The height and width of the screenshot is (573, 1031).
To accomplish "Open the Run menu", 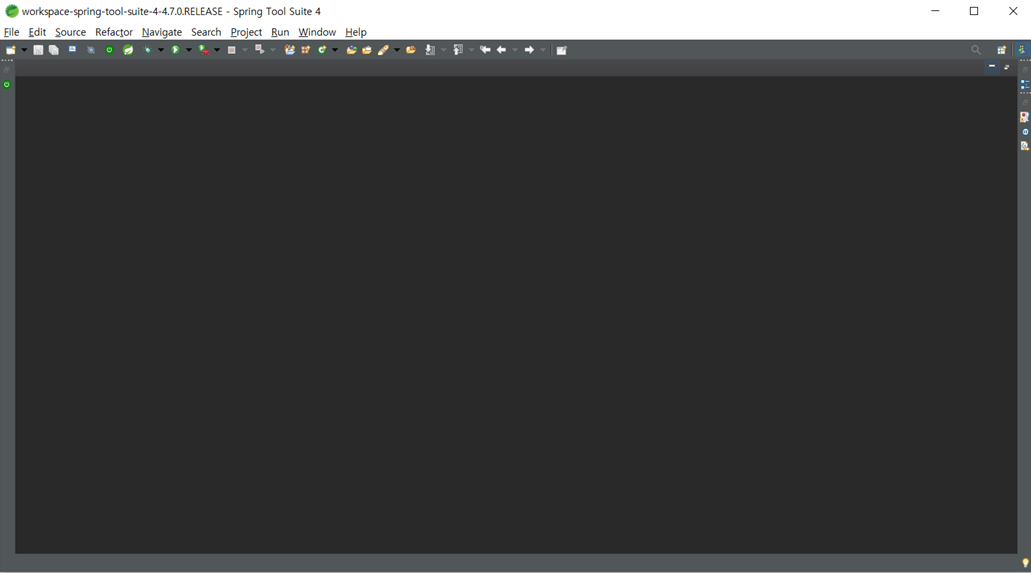I will pos(280,32).
